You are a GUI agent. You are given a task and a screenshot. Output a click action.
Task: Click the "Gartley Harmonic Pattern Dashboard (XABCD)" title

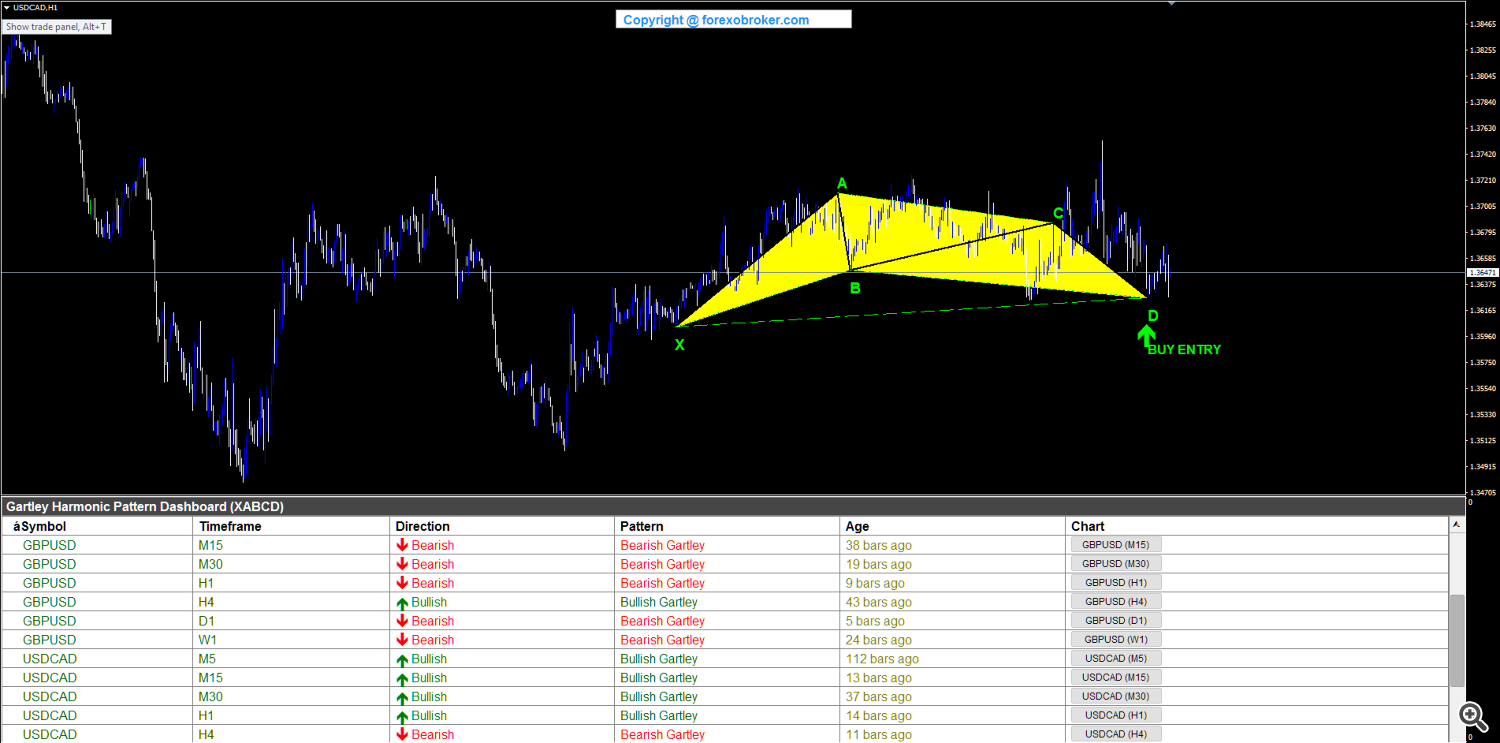(x=145, y=507)
